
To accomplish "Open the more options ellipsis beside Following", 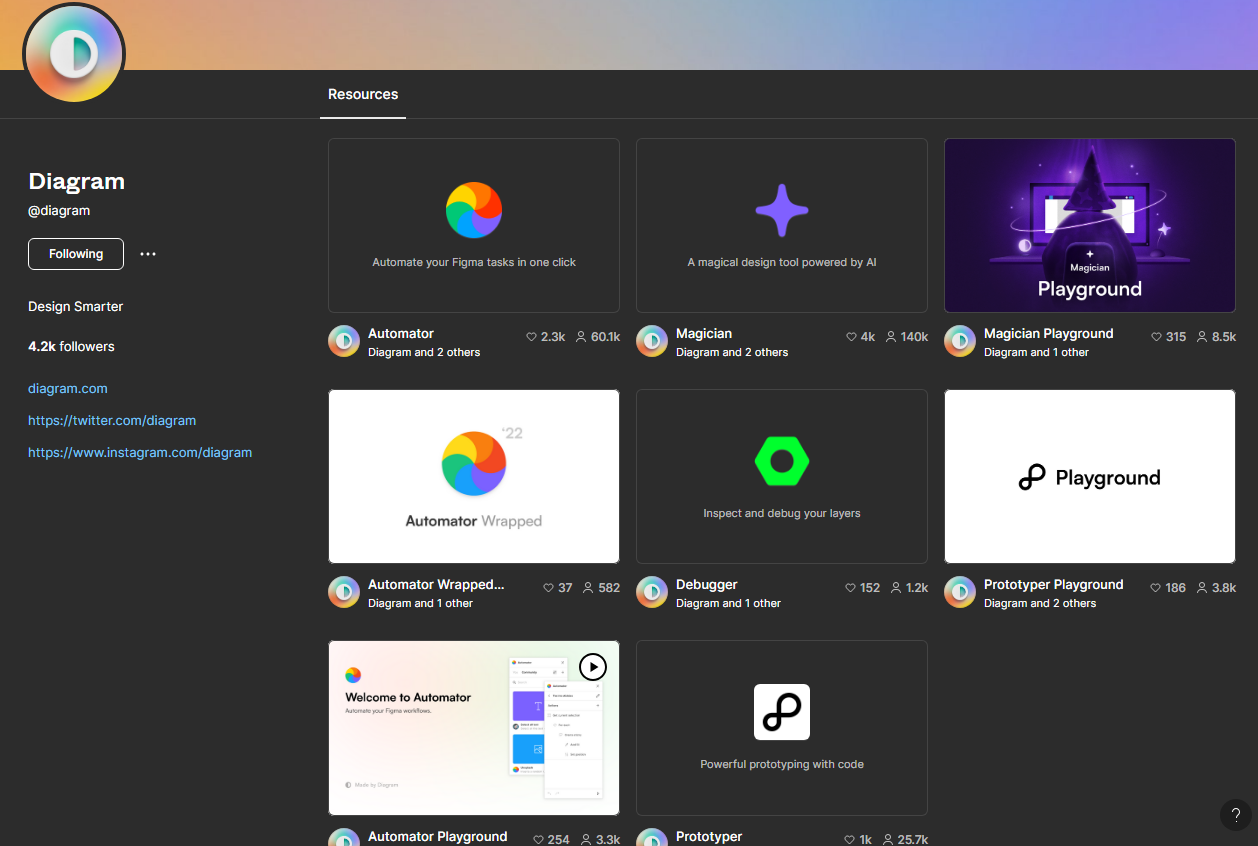I will click(148, 254).
